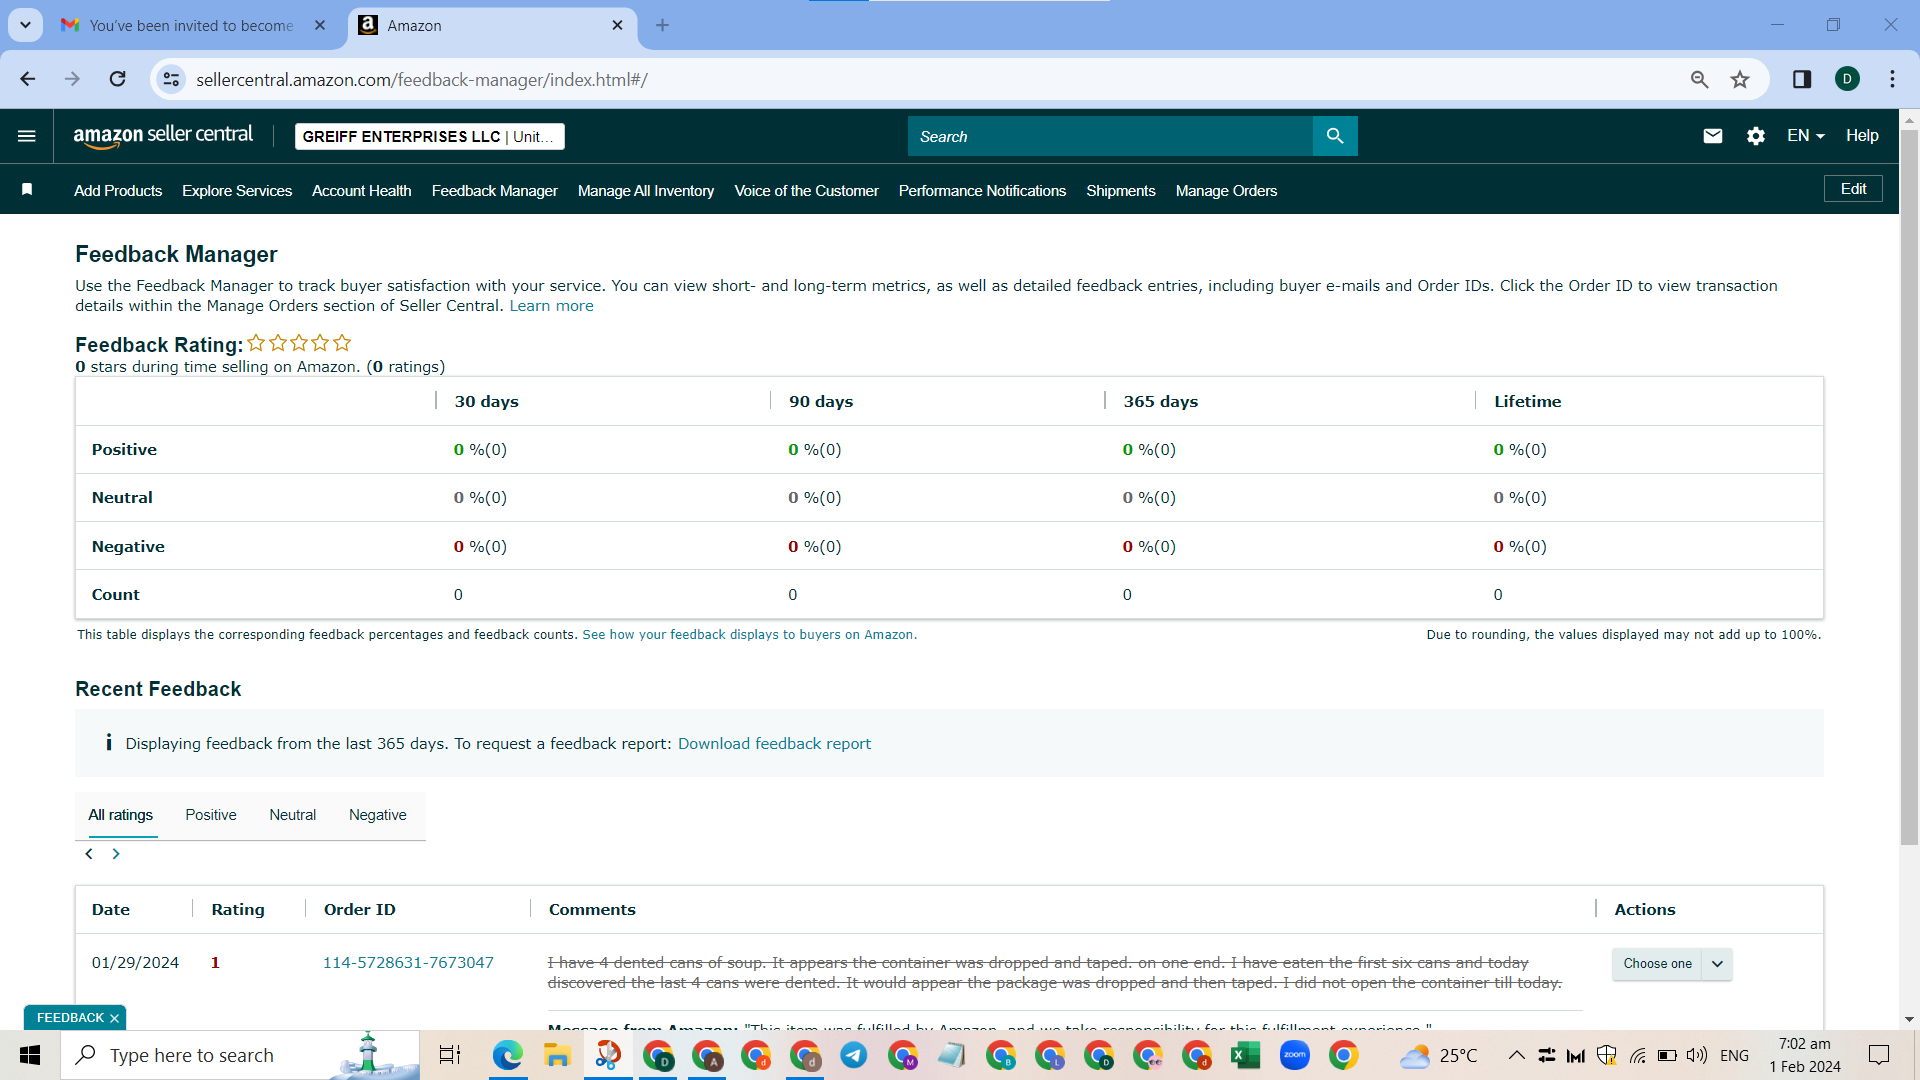View site information icon in address bar

click(x=172, y=79)
